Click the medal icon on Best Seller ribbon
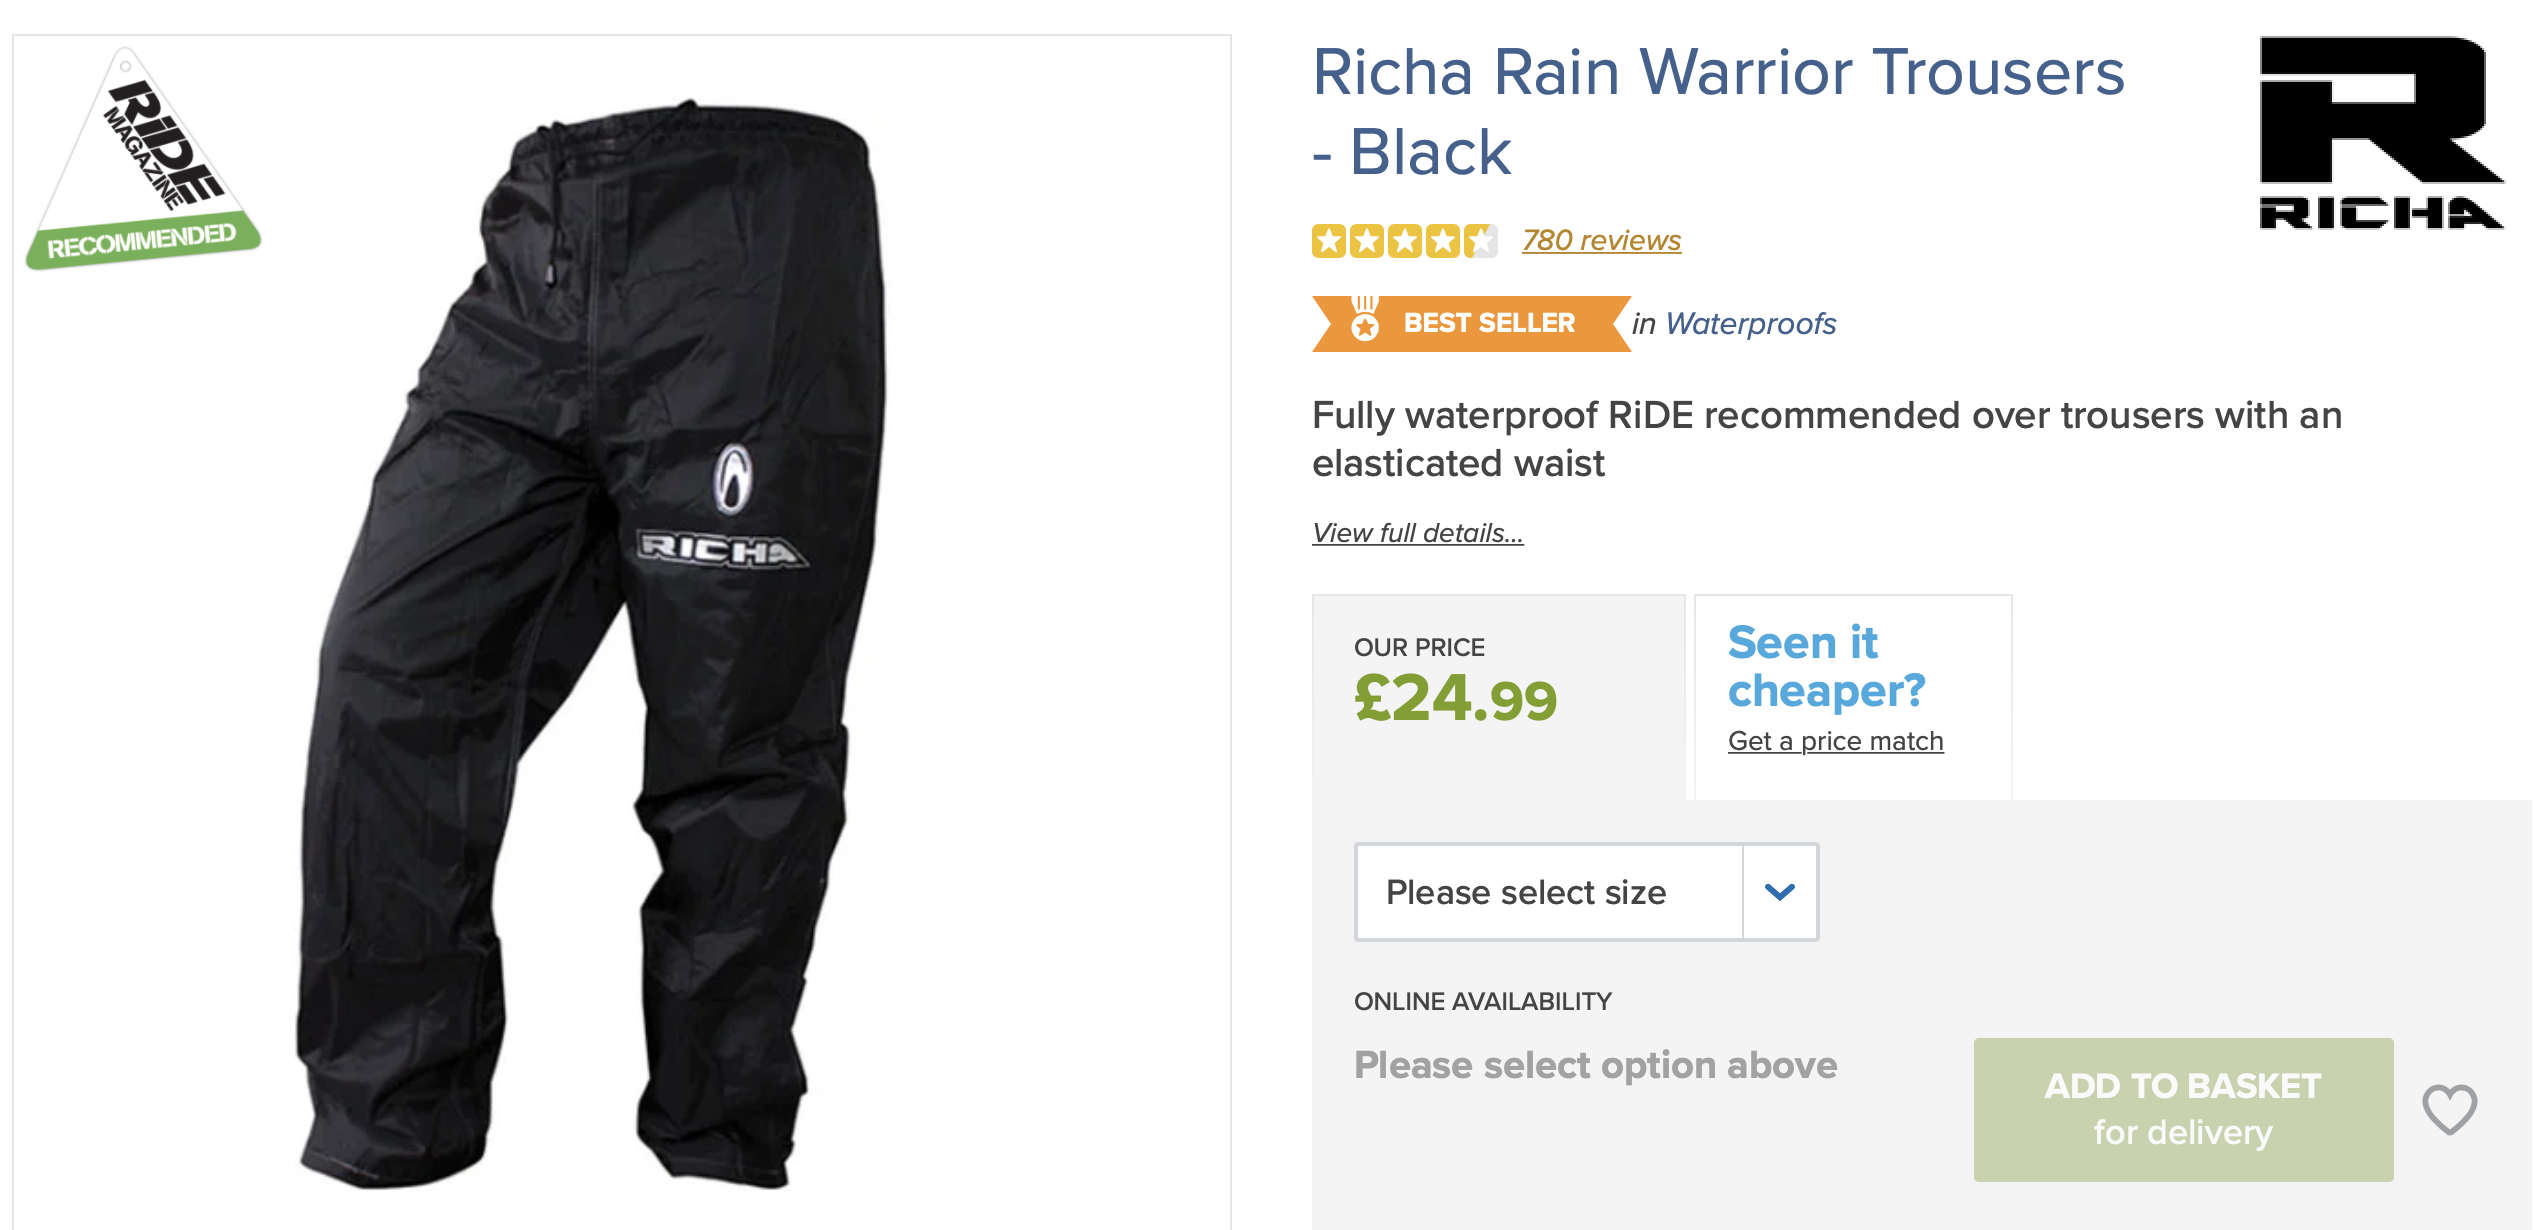Image resolution: width=2534 pixels, height=1230 pixels. point(1365,320)
